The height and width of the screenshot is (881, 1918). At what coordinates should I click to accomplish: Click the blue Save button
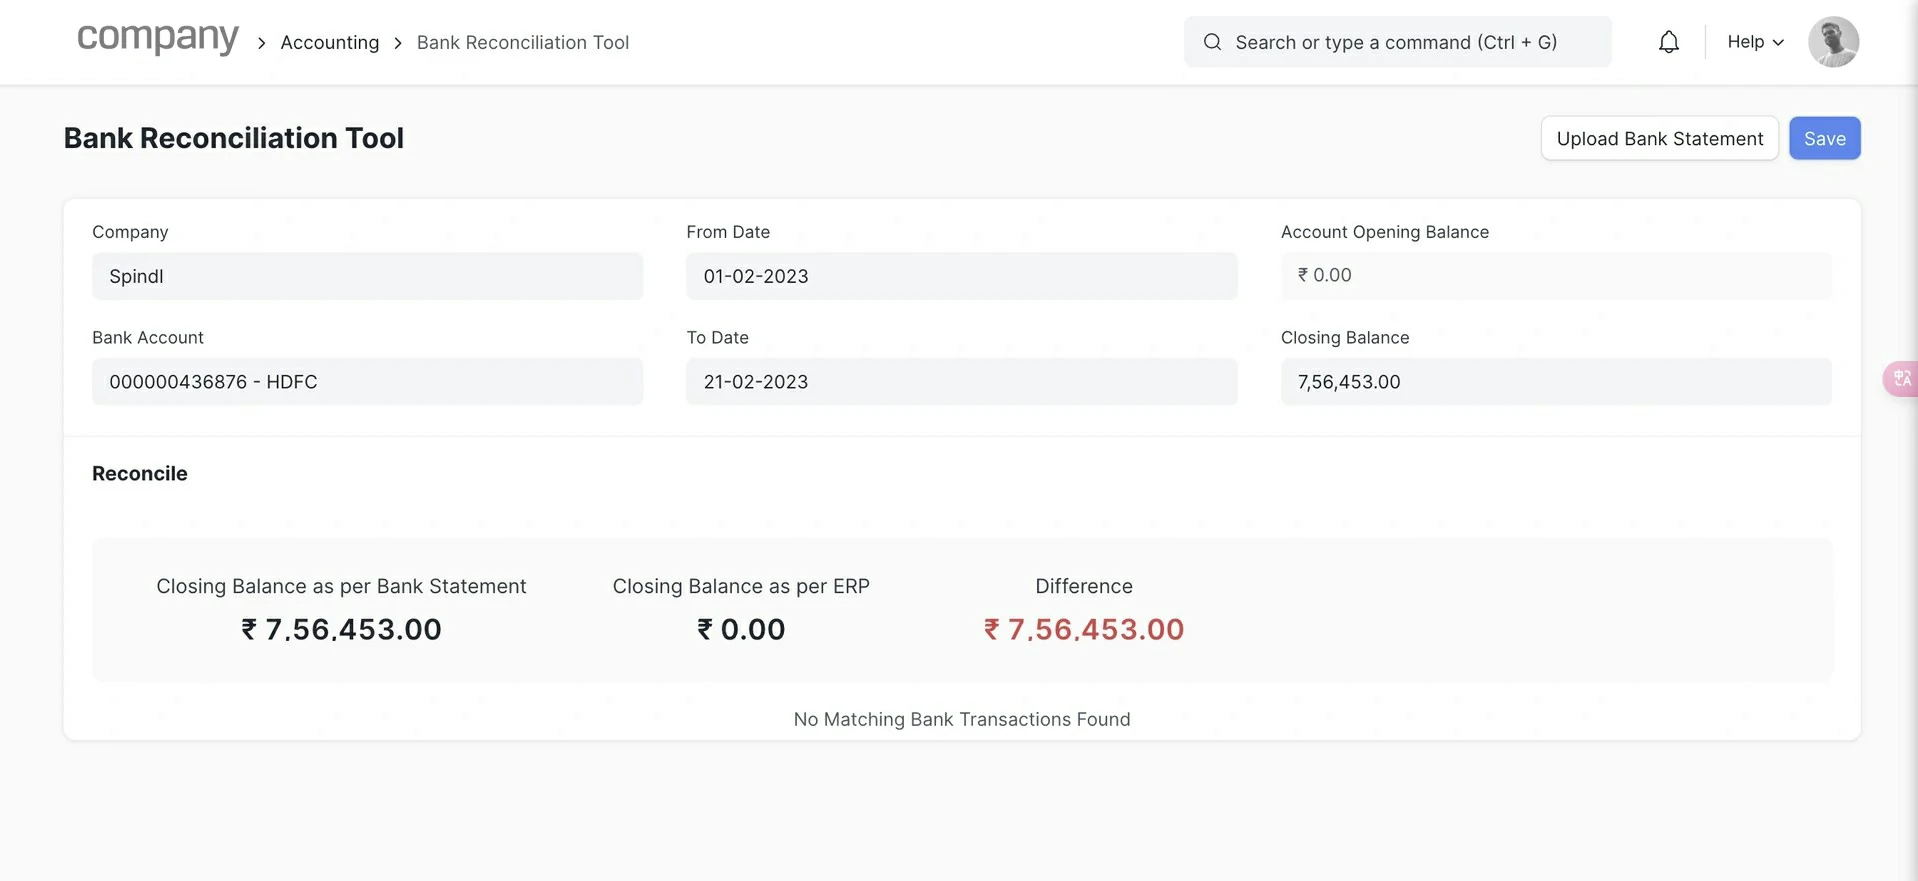coord(1824,139)
